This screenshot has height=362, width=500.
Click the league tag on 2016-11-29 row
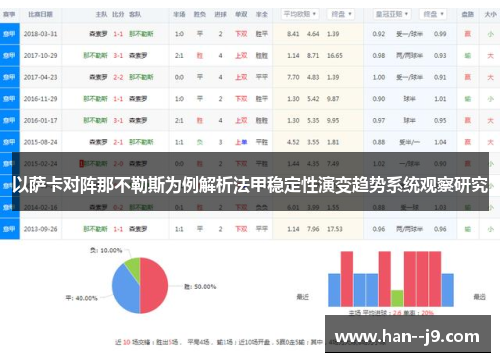(x=10, y=99)
